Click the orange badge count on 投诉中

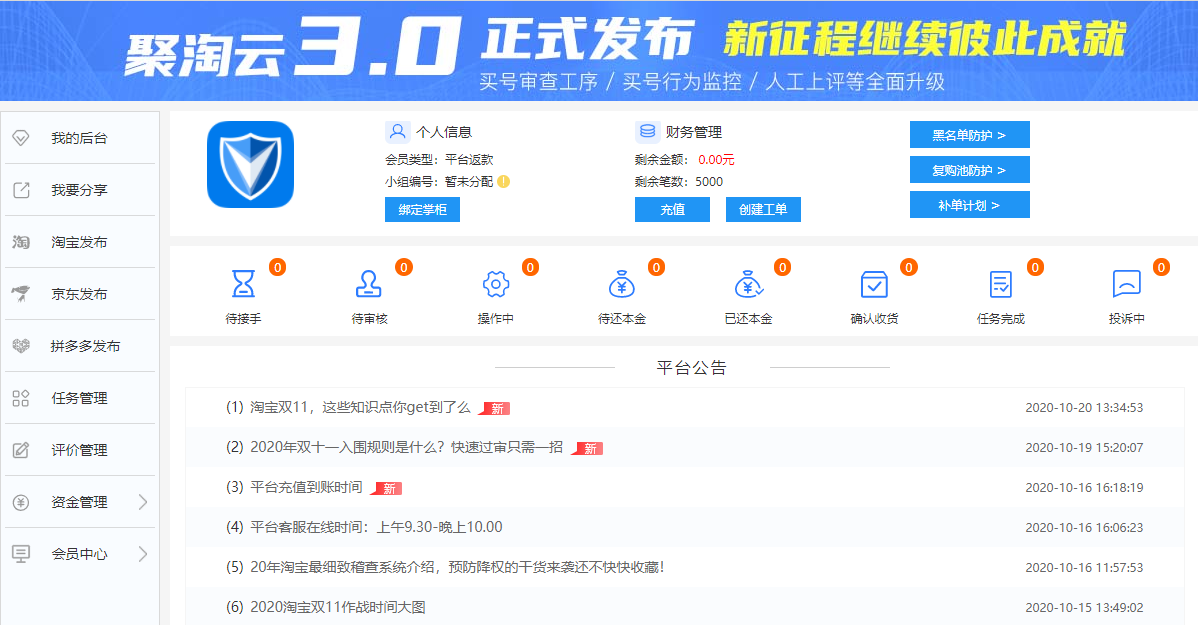[1161, 267]
